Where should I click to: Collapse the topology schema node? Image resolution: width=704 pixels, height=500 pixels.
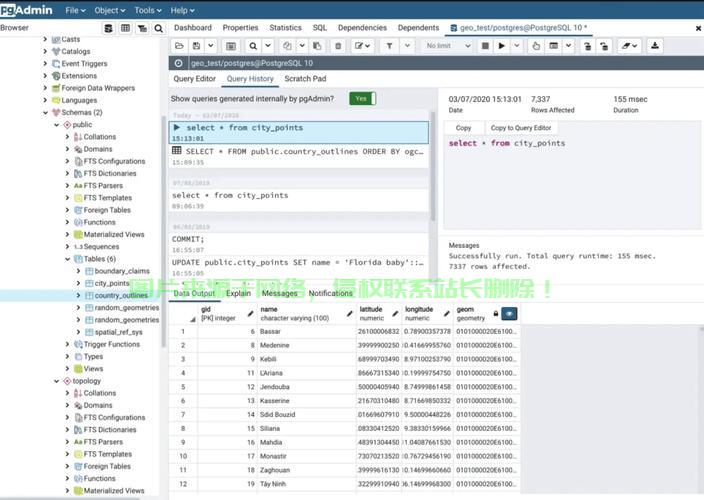(x=57, y=381)
